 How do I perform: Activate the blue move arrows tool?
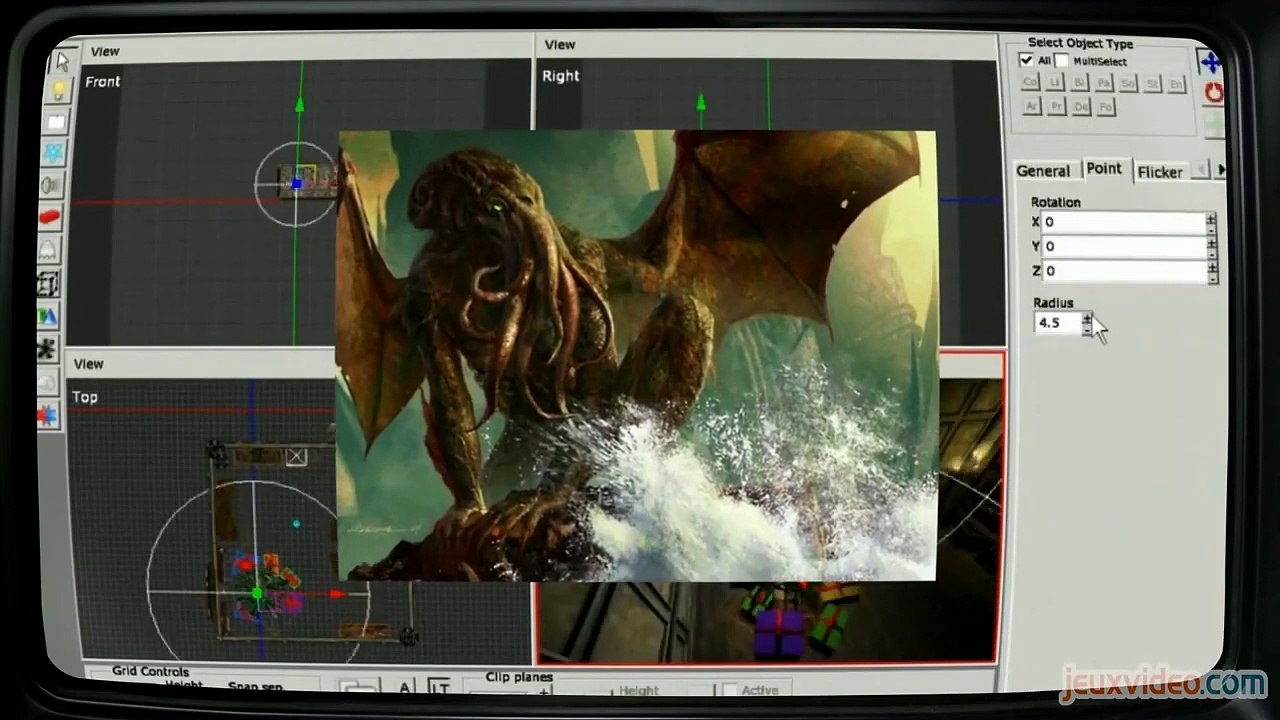click(x=1211, y=62)
